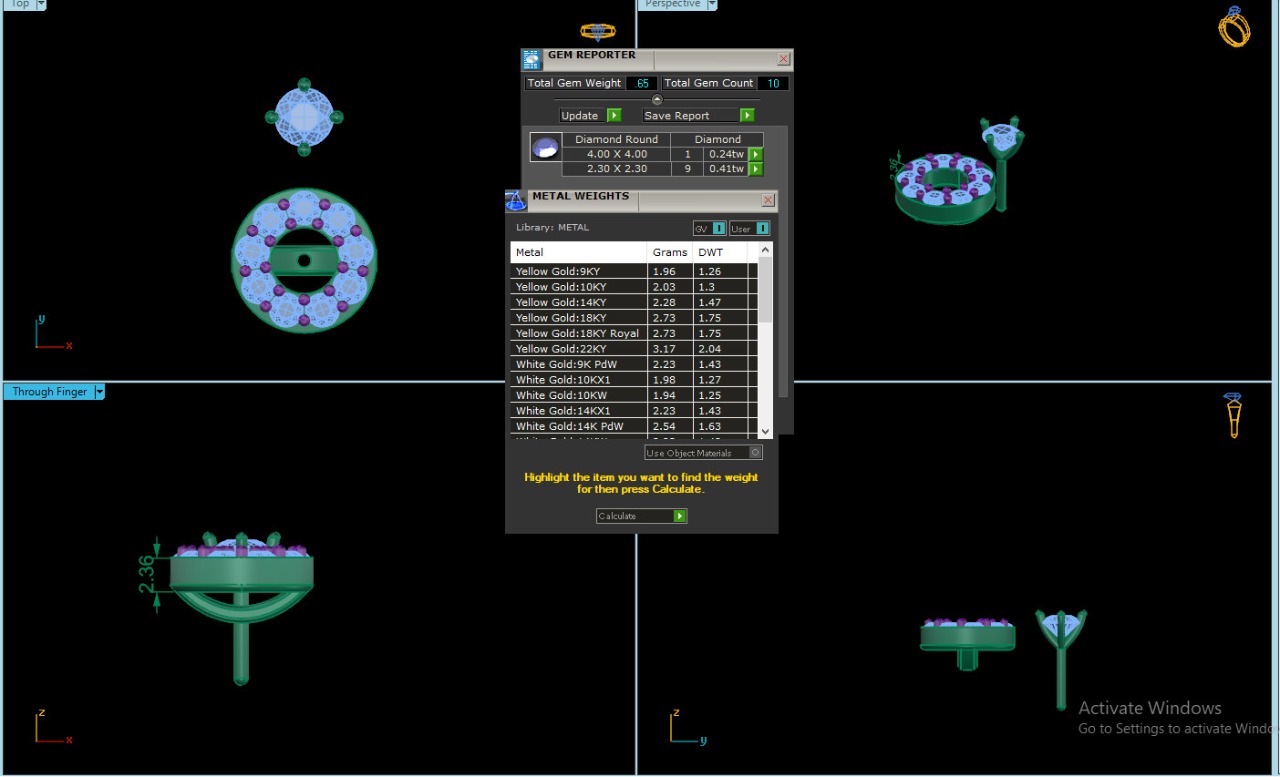
Task: Click green arrow beside Update
Action: point(614,116)
